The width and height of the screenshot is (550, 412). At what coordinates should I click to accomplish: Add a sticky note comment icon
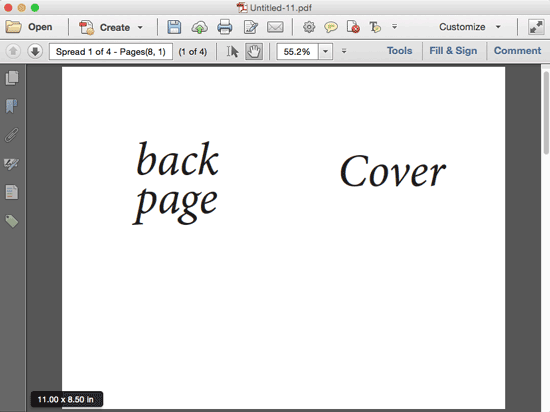(x=331, y=27)
